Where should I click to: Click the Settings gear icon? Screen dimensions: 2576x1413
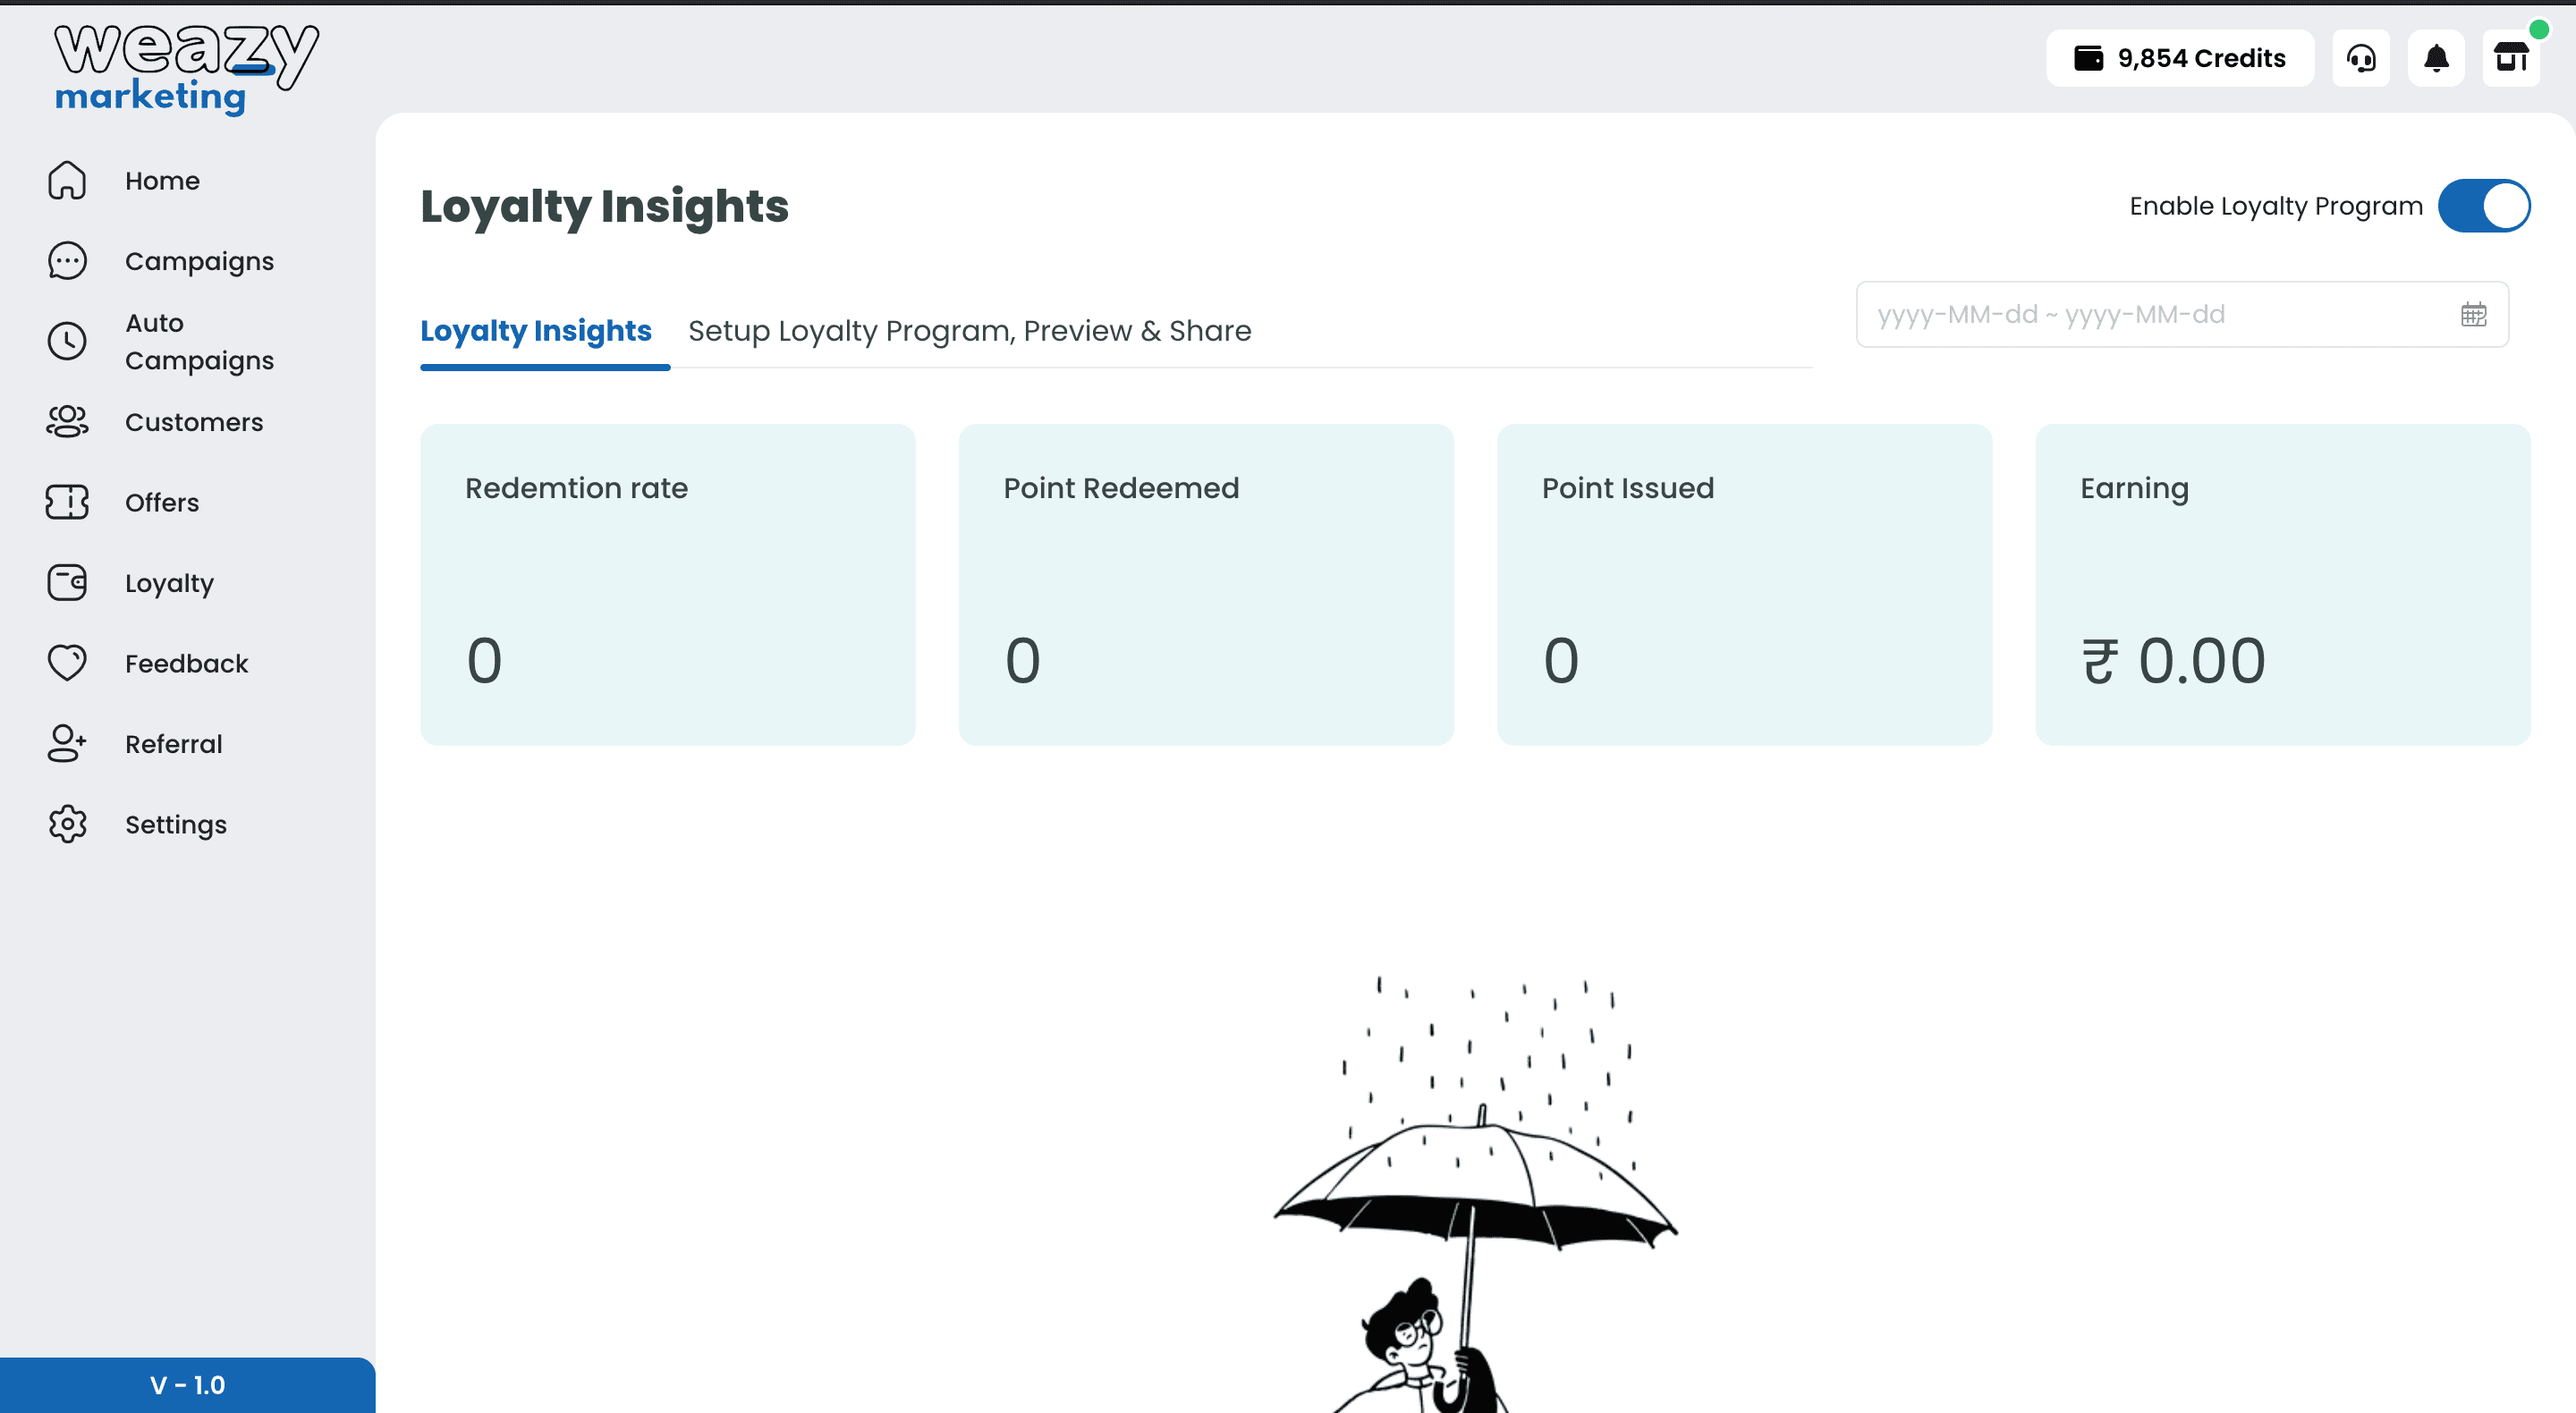[67, 824]
